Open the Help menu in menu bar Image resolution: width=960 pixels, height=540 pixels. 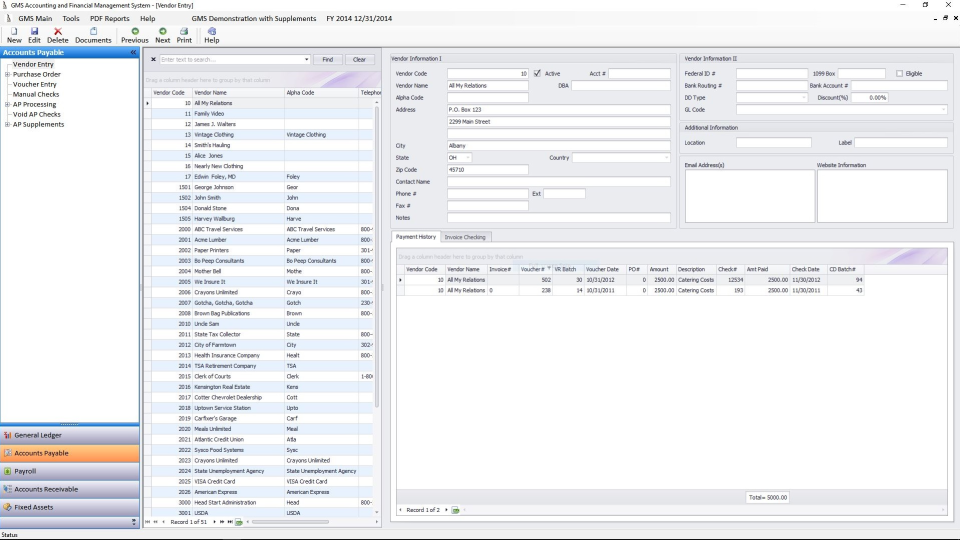click(x=148, y=18)
